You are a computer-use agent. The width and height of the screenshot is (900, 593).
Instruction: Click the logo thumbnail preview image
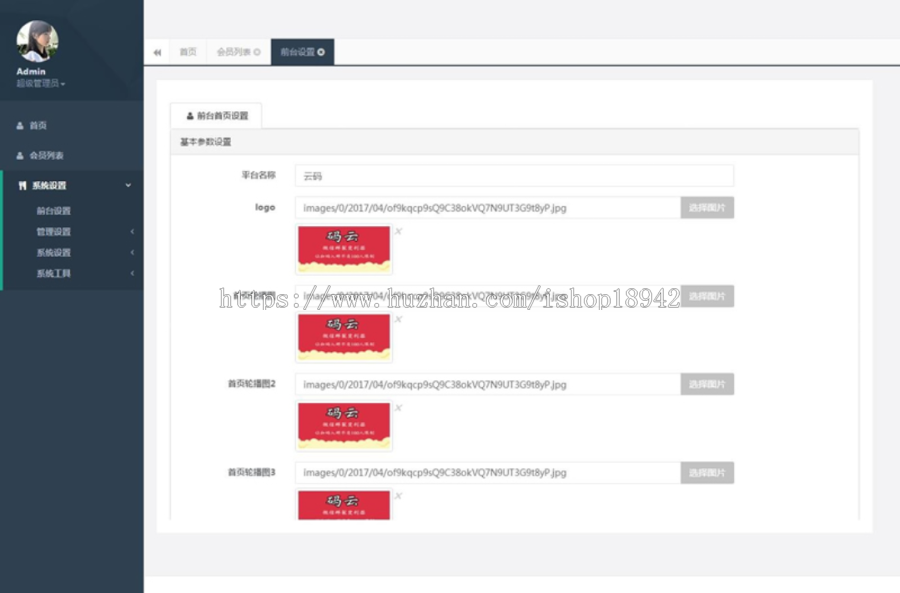344,249
